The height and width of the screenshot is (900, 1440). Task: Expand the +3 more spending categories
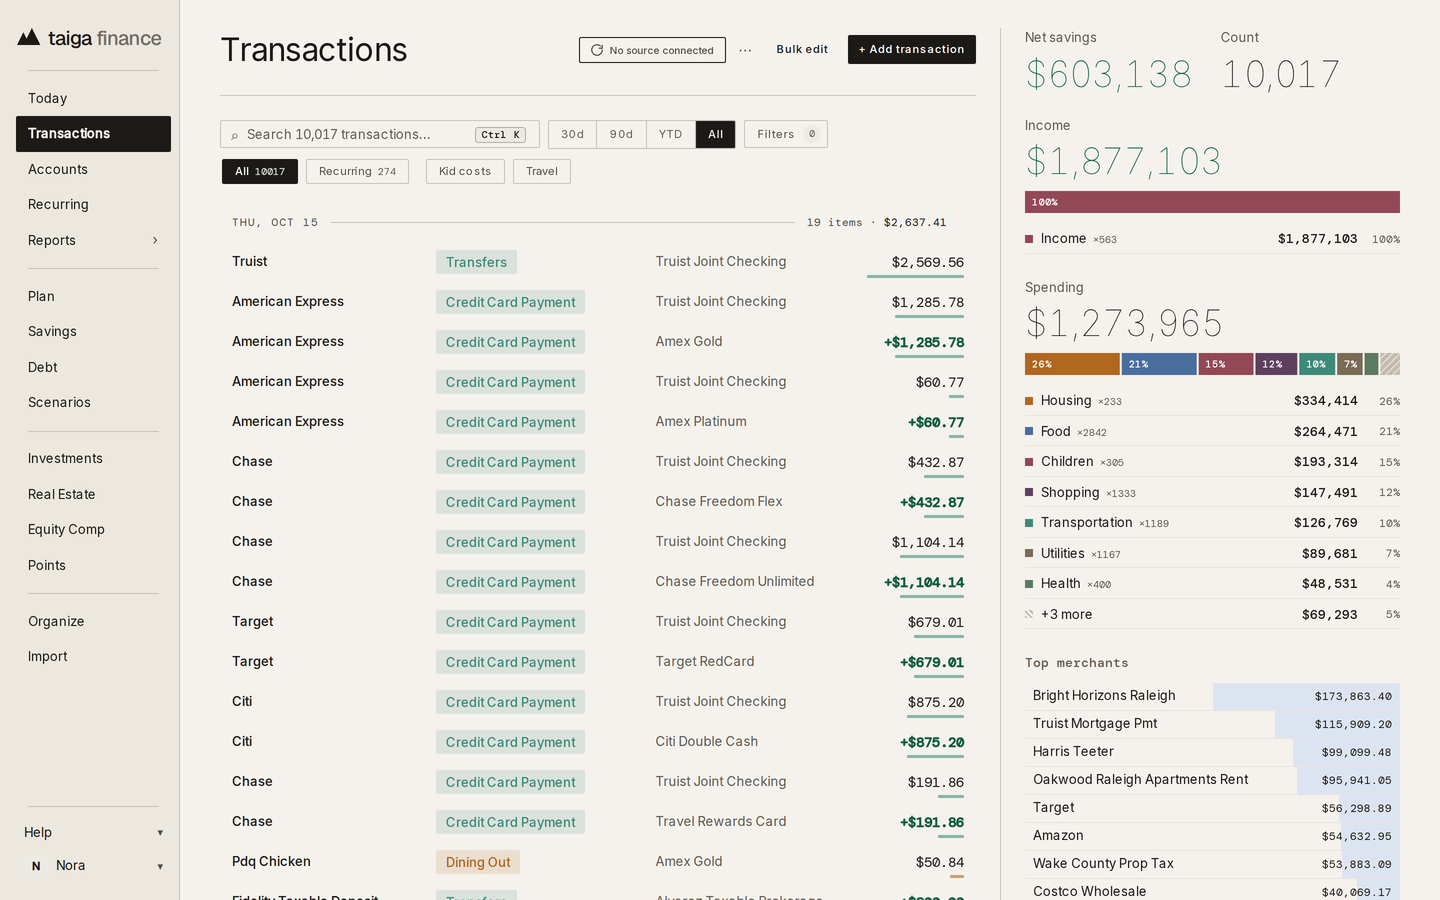coord(1212,614)
